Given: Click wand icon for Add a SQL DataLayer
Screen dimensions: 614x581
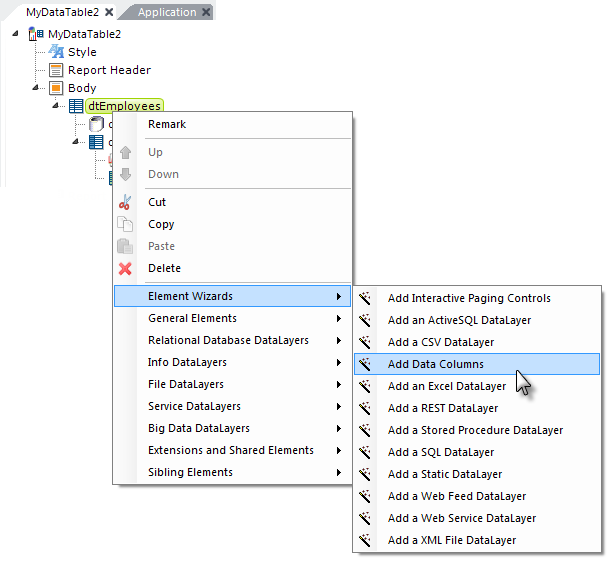Looking at the screenshot, I should pyautogui.click(x=365, y=452).
